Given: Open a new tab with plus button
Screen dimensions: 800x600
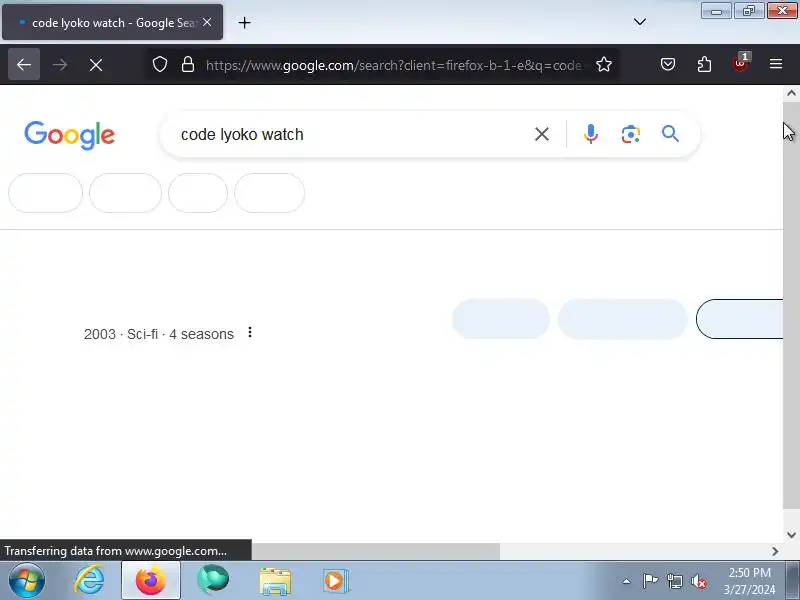Looking at the screenshot, I should coord(244,22).
